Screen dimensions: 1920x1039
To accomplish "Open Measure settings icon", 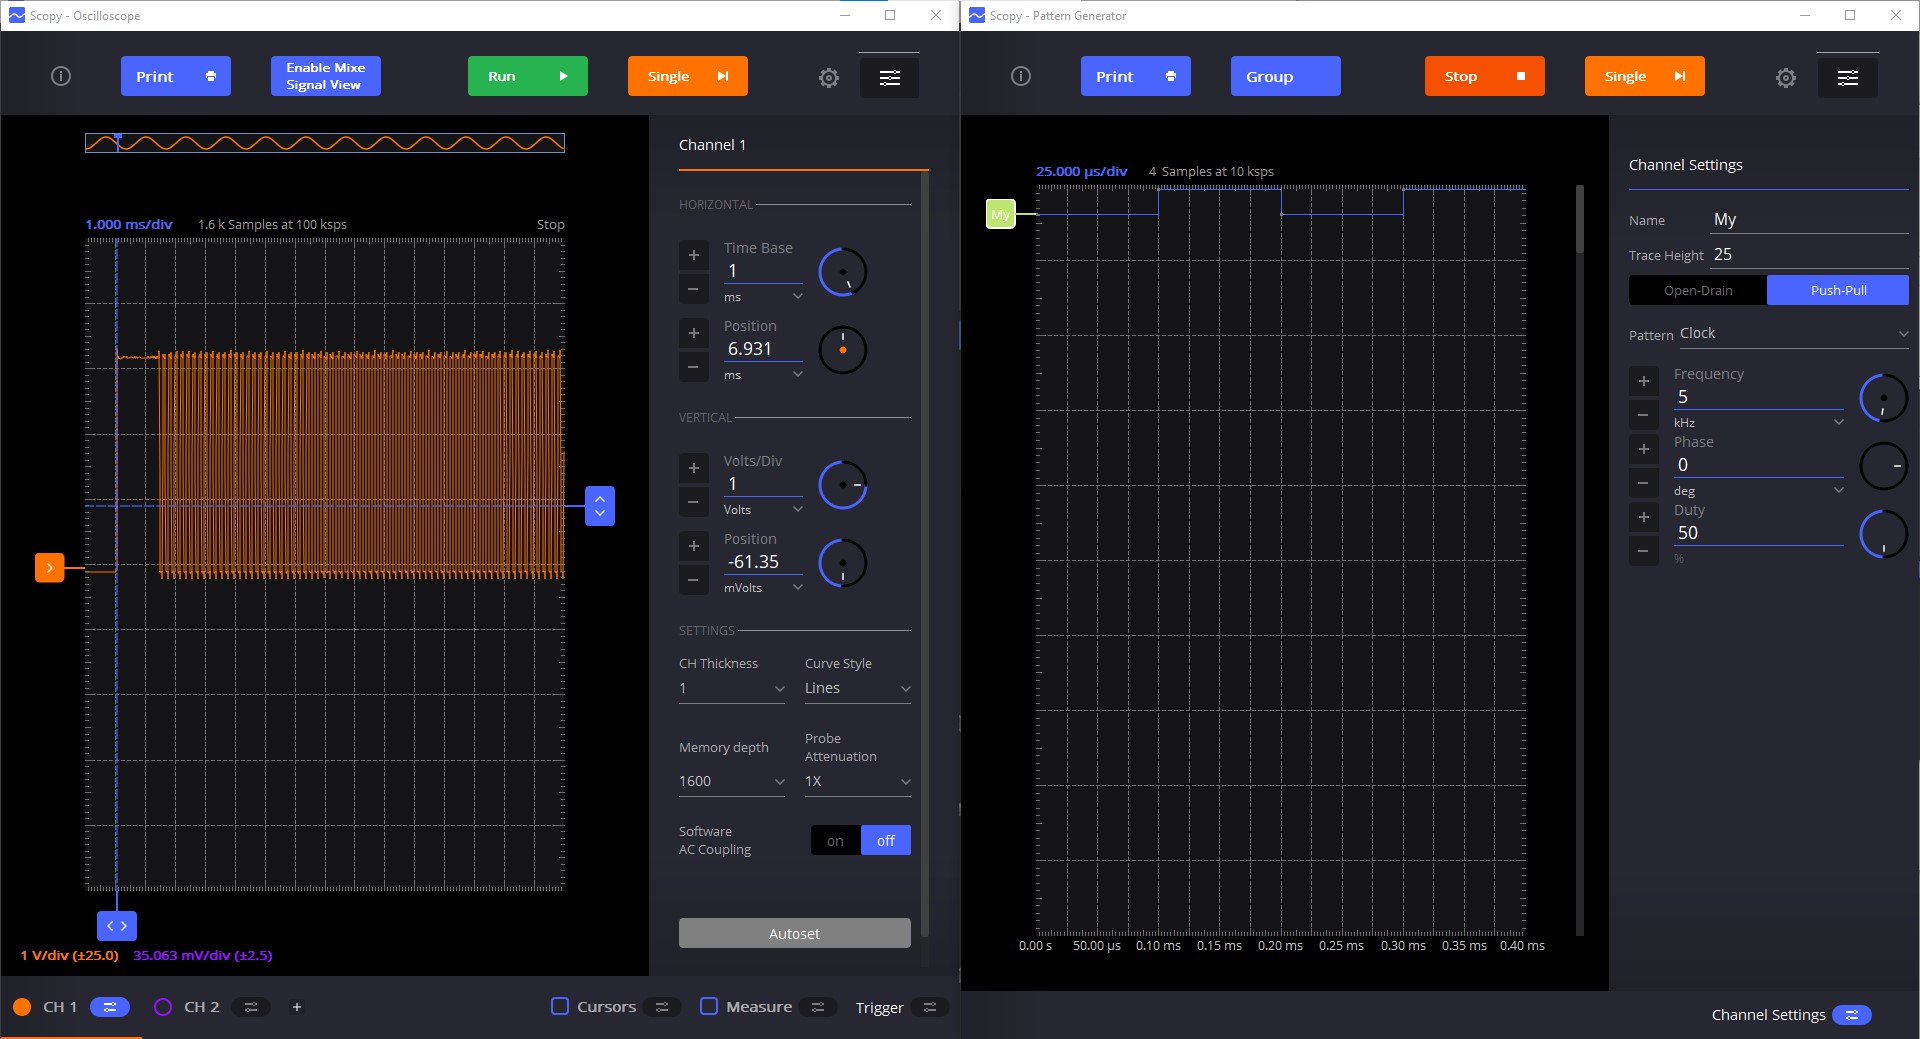I will click(x=818, y=1007).
